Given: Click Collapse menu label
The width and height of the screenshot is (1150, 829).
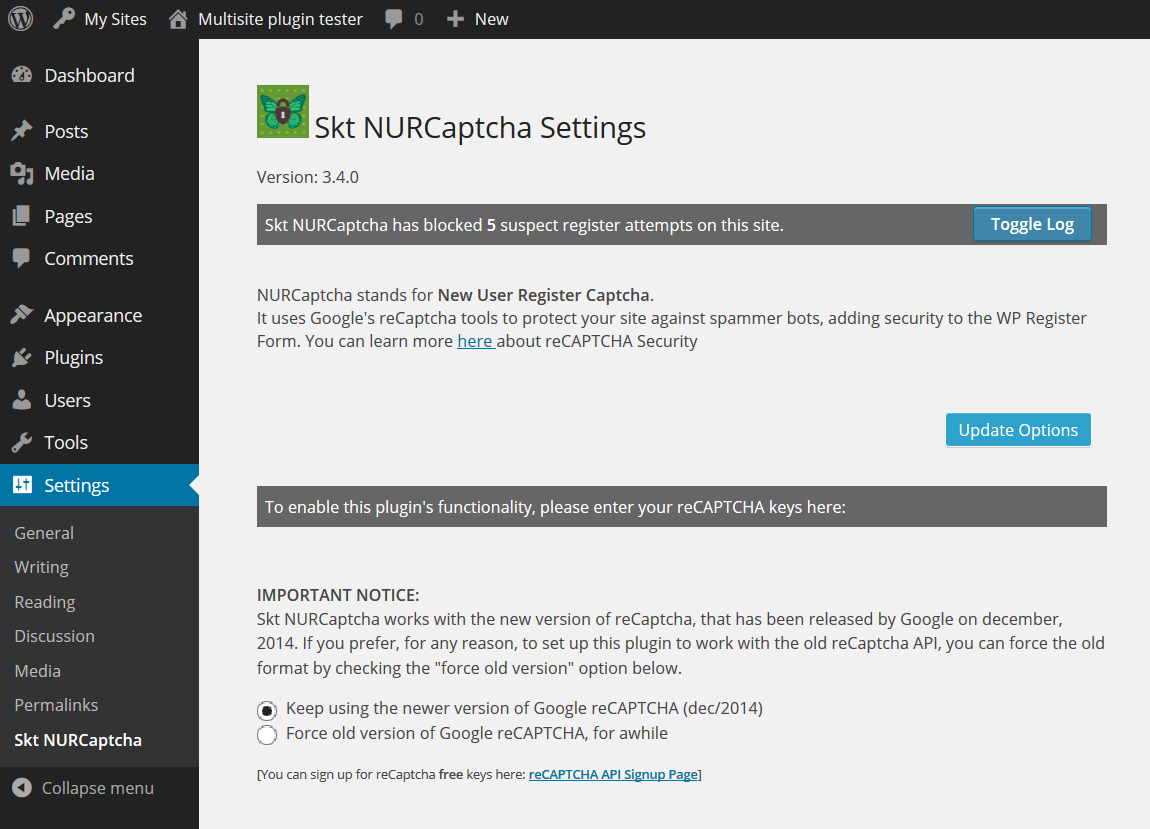Looking at the screenshot, I should point(98,788).
